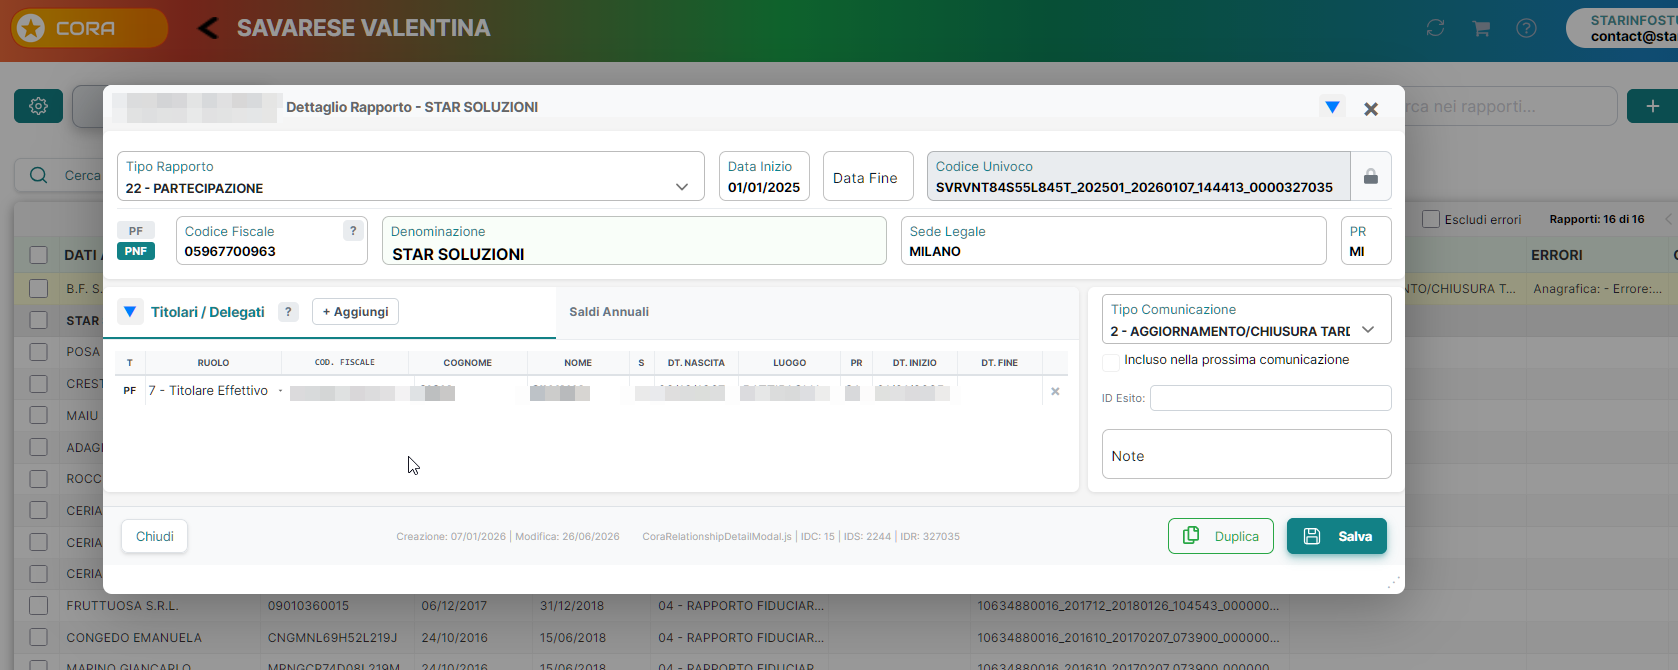
Task: Open the shopping cart icon
Action: coord(1481,28)
